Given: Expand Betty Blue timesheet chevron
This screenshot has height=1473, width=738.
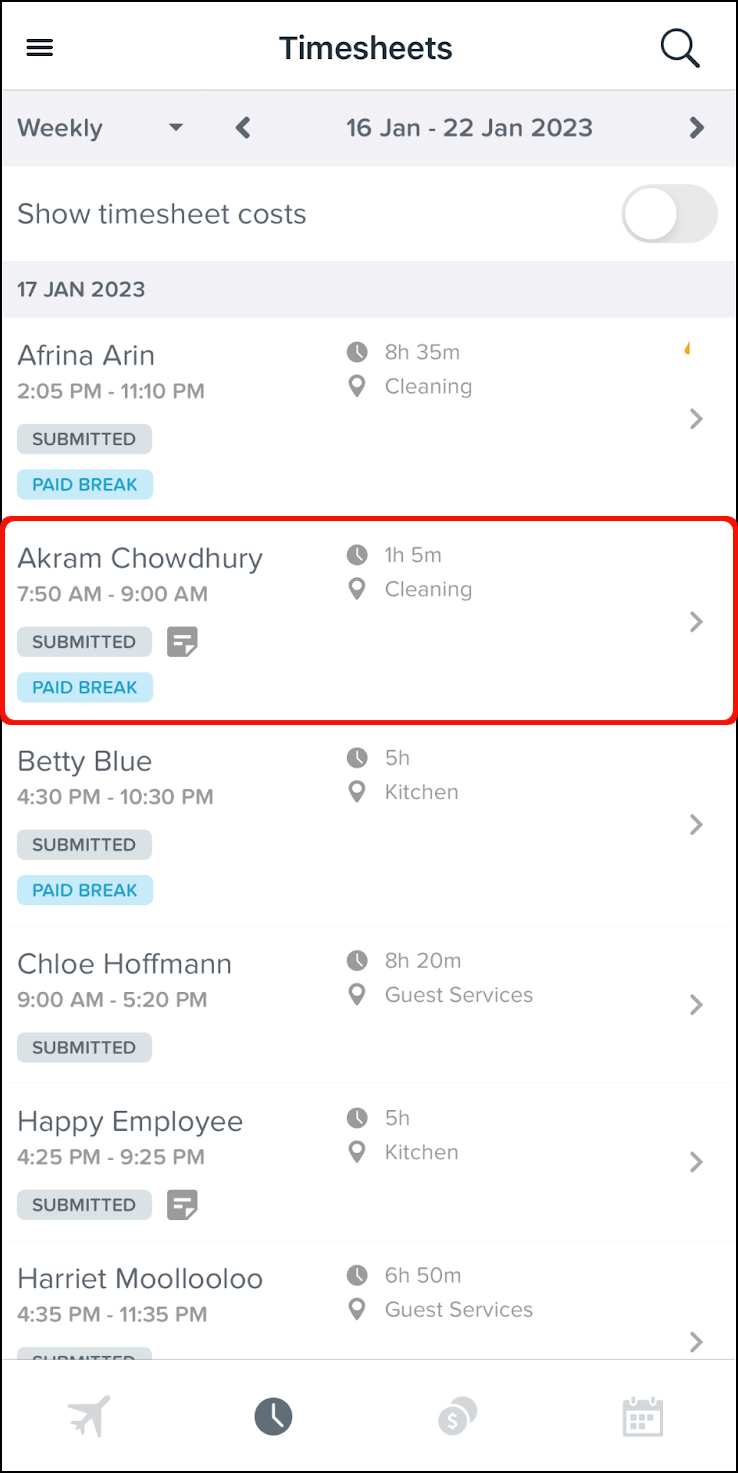Looking at the screenshot, I should 697,824.
